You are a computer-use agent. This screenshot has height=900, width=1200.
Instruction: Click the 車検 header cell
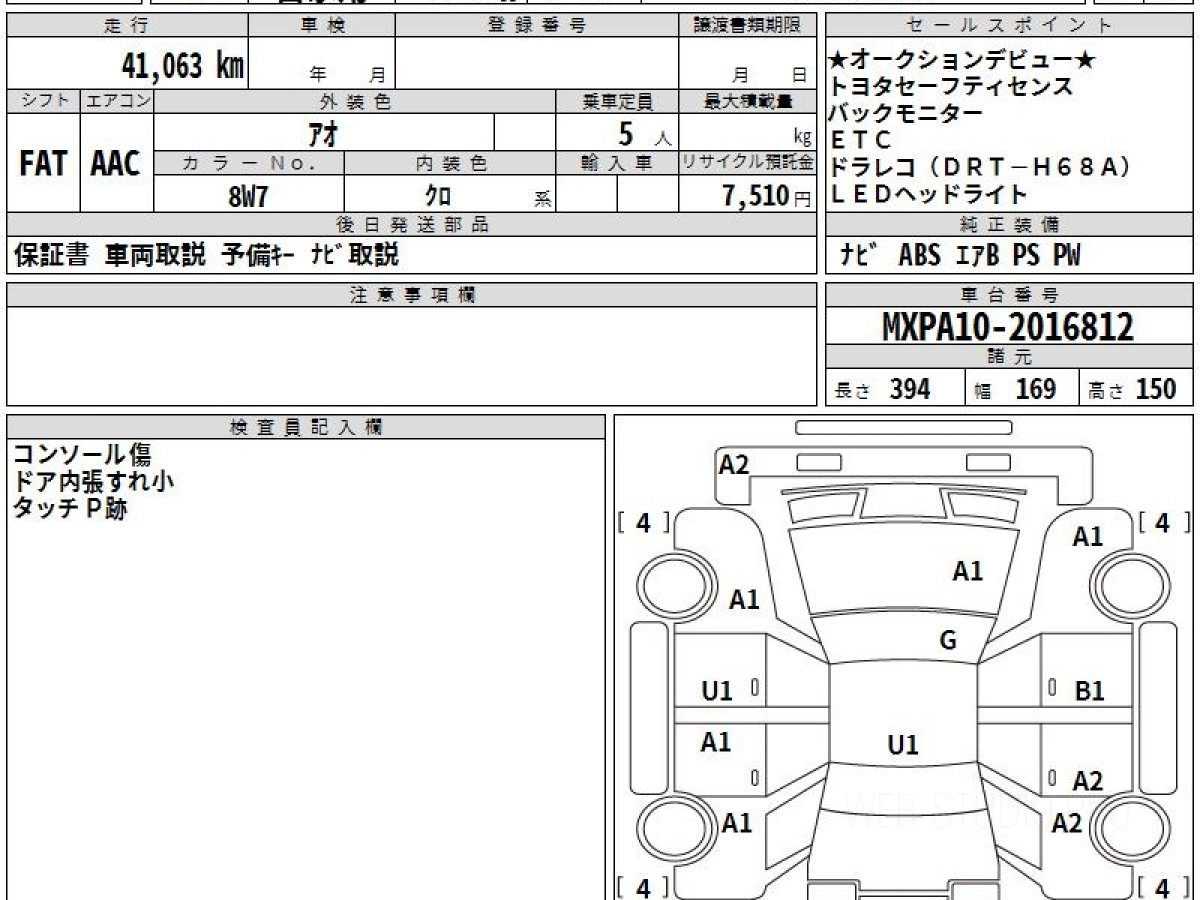pyautogui.click(x=322, y=26)
